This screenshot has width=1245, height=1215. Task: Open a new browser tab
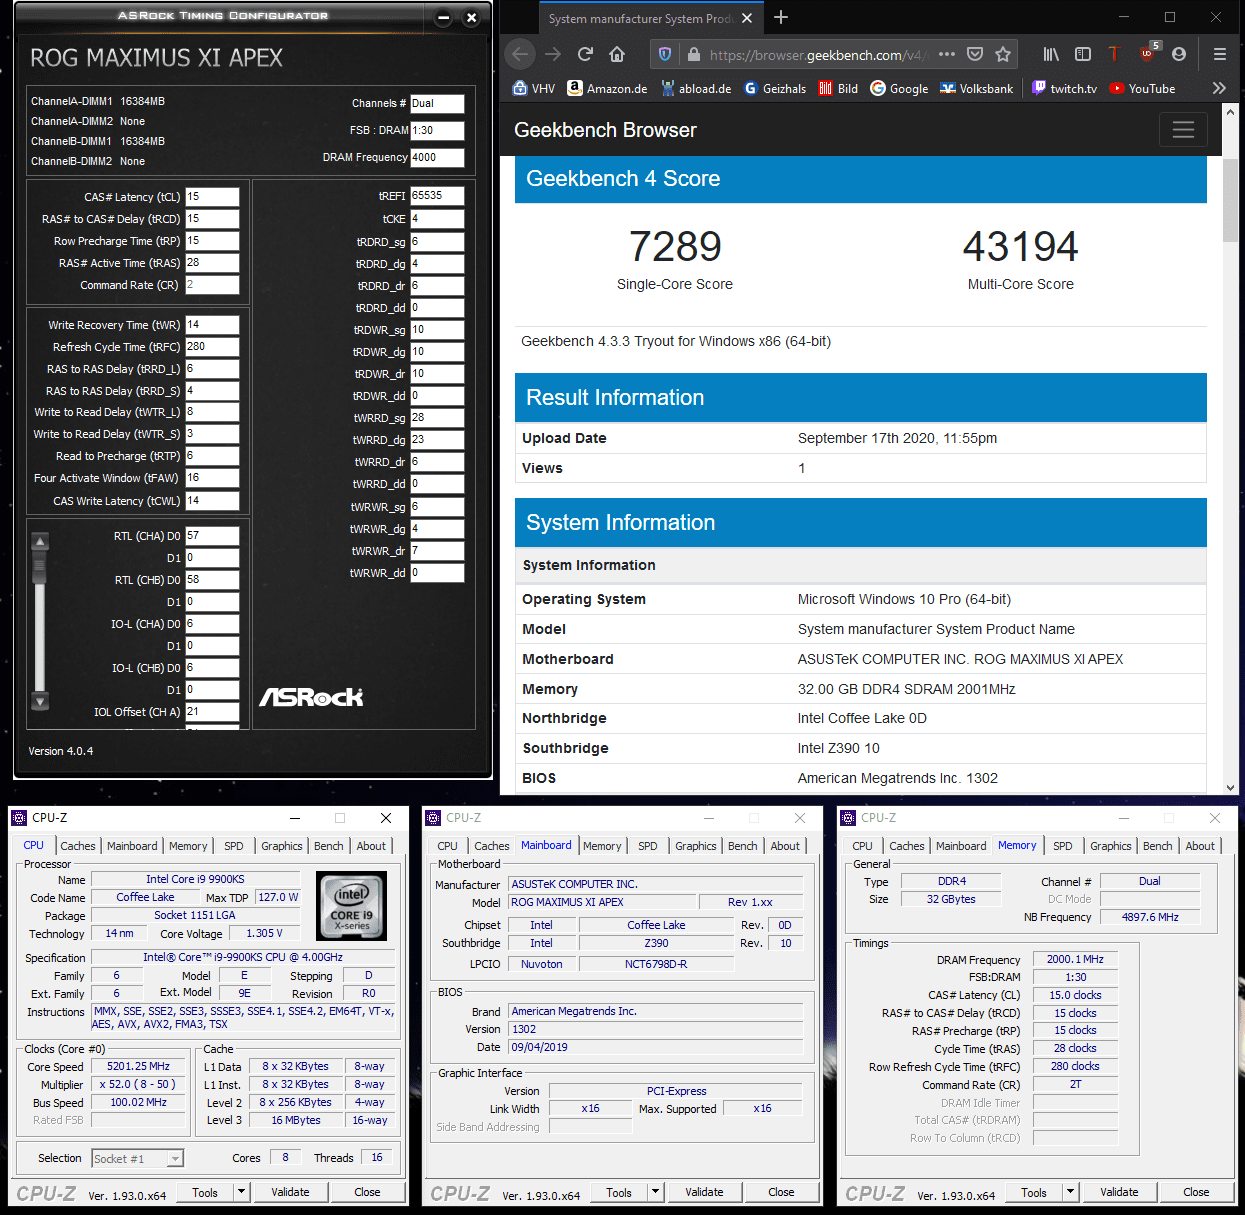pos(781,17)
